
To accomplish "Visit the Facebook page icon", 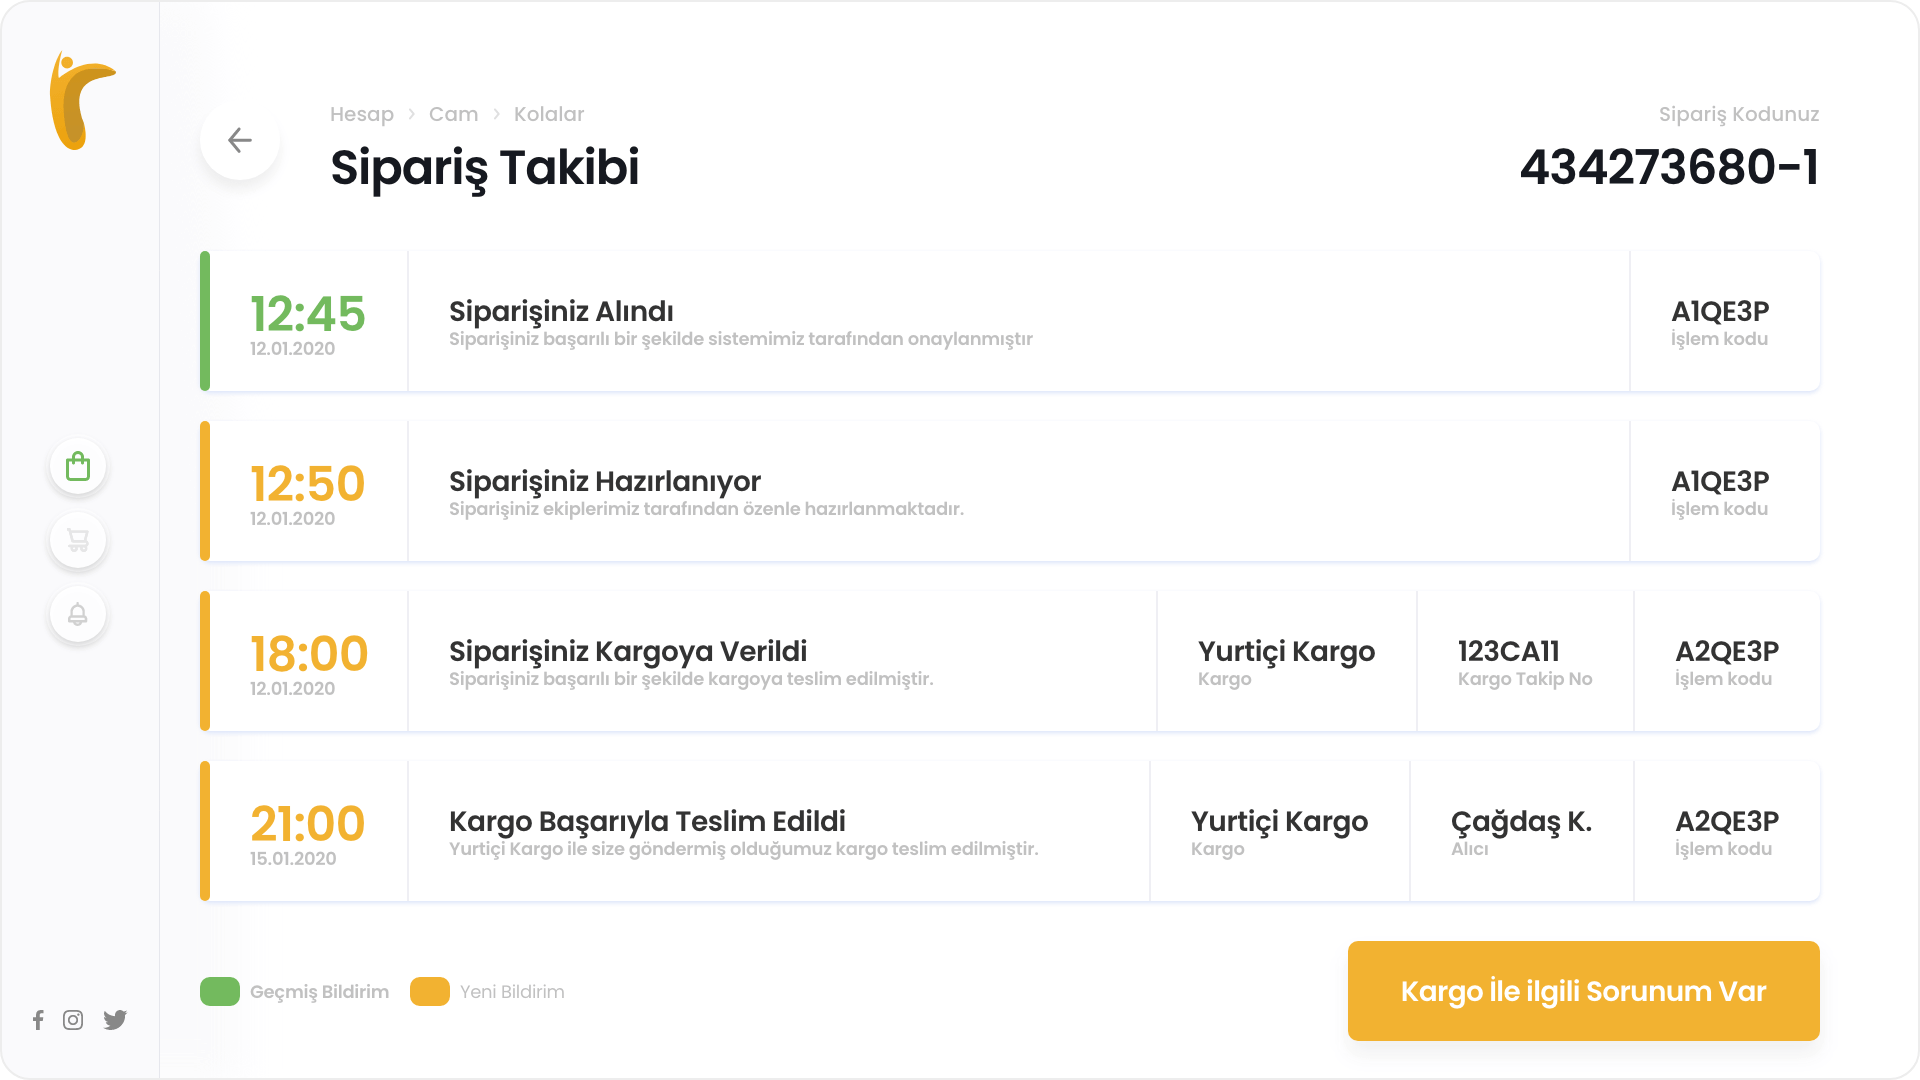I will [38, 1020].
